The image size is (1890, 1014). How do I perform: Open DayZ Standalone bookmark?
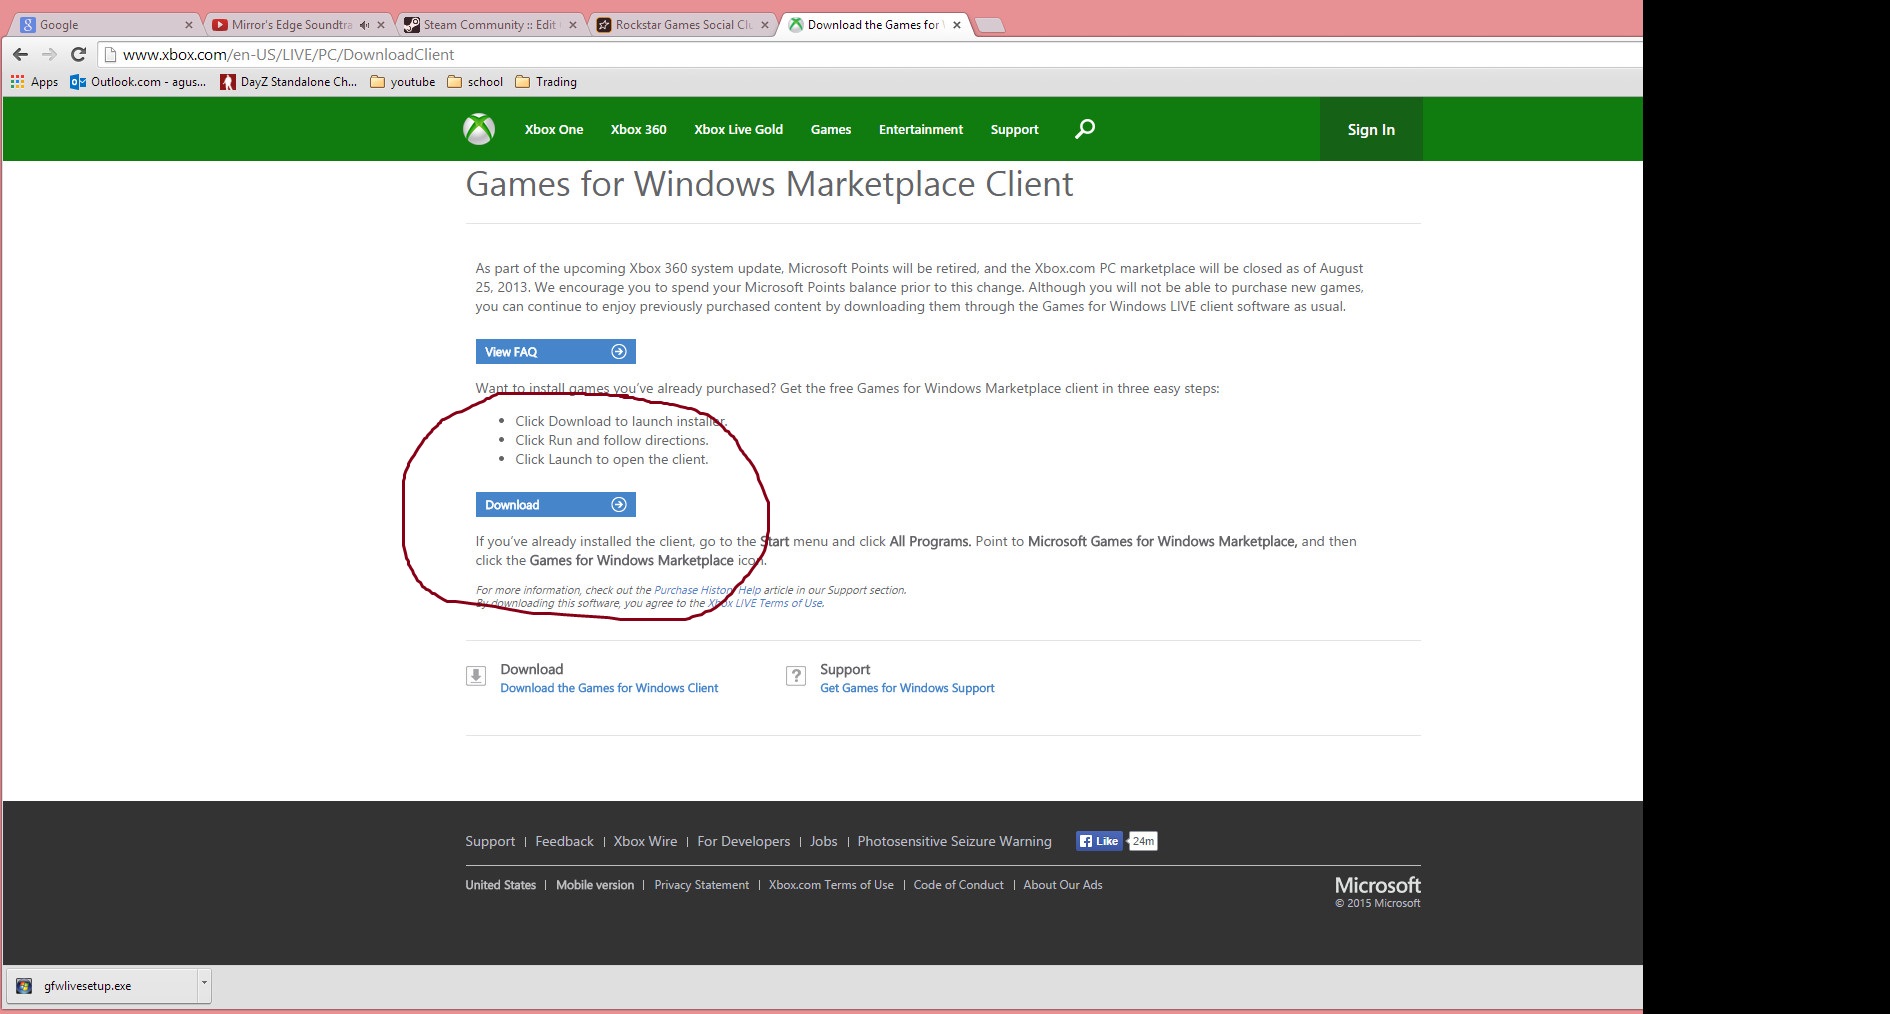click(x=288, y=82)
